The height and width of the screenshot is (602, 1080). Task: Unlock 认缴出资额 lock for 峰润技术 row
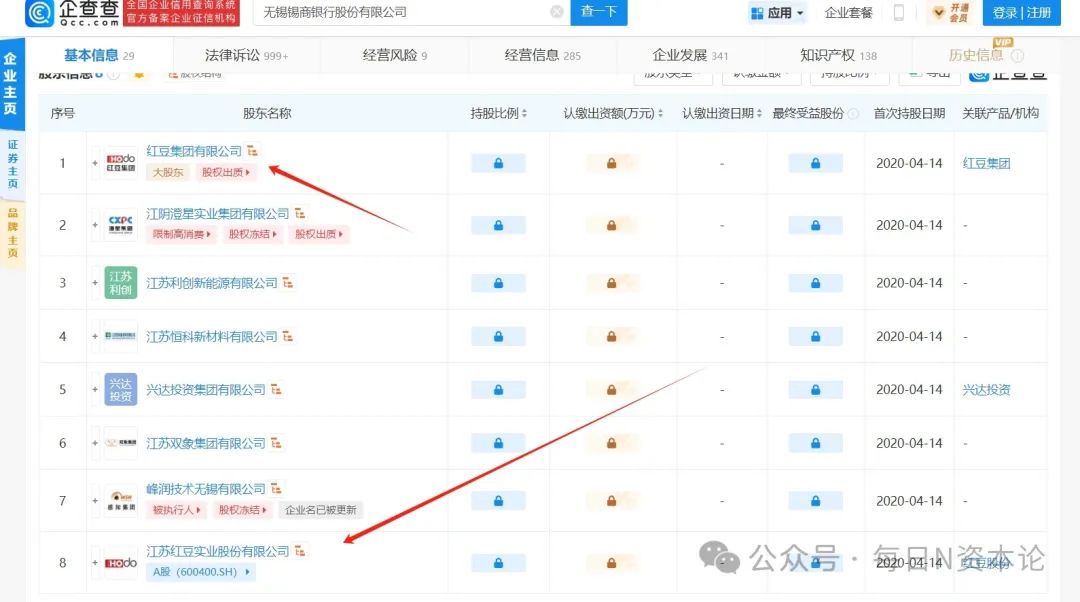pos(611,501)
